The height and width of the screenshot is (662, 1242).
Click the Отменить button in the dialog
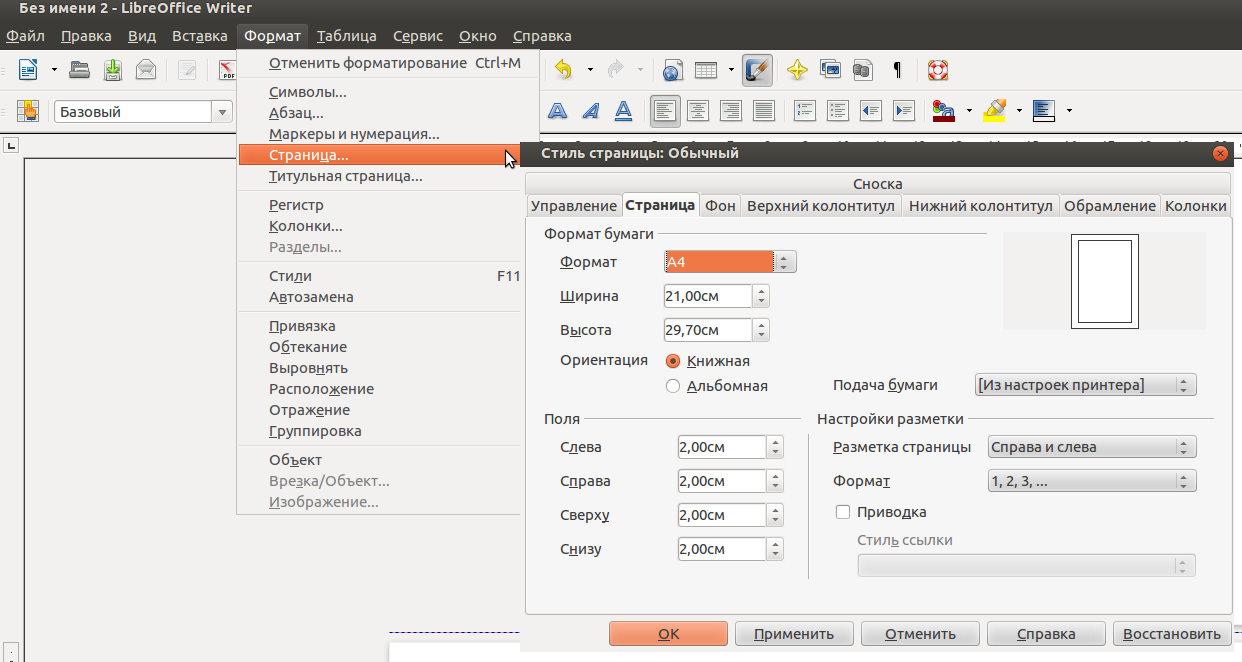[x=920, y=634]
